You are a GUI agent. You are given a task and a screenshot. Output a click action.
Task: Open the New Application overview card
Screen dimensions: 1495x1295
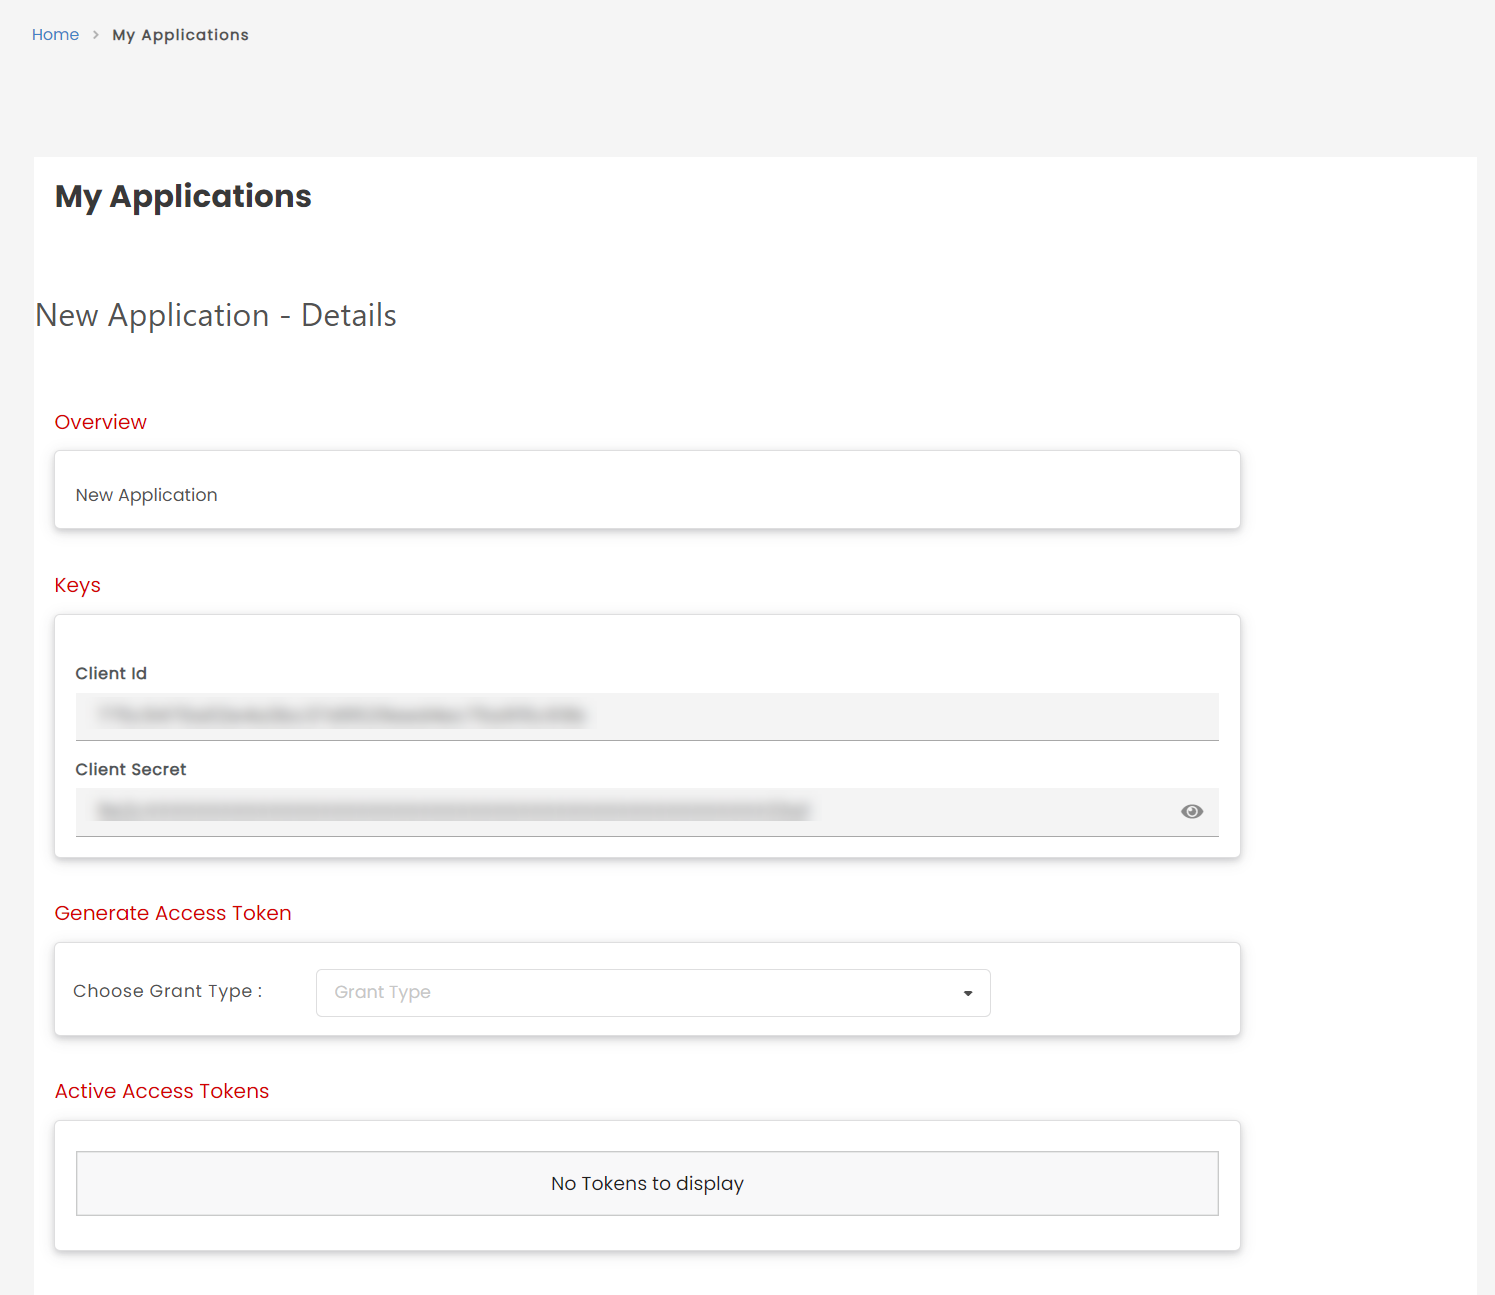tap(646, 490)
